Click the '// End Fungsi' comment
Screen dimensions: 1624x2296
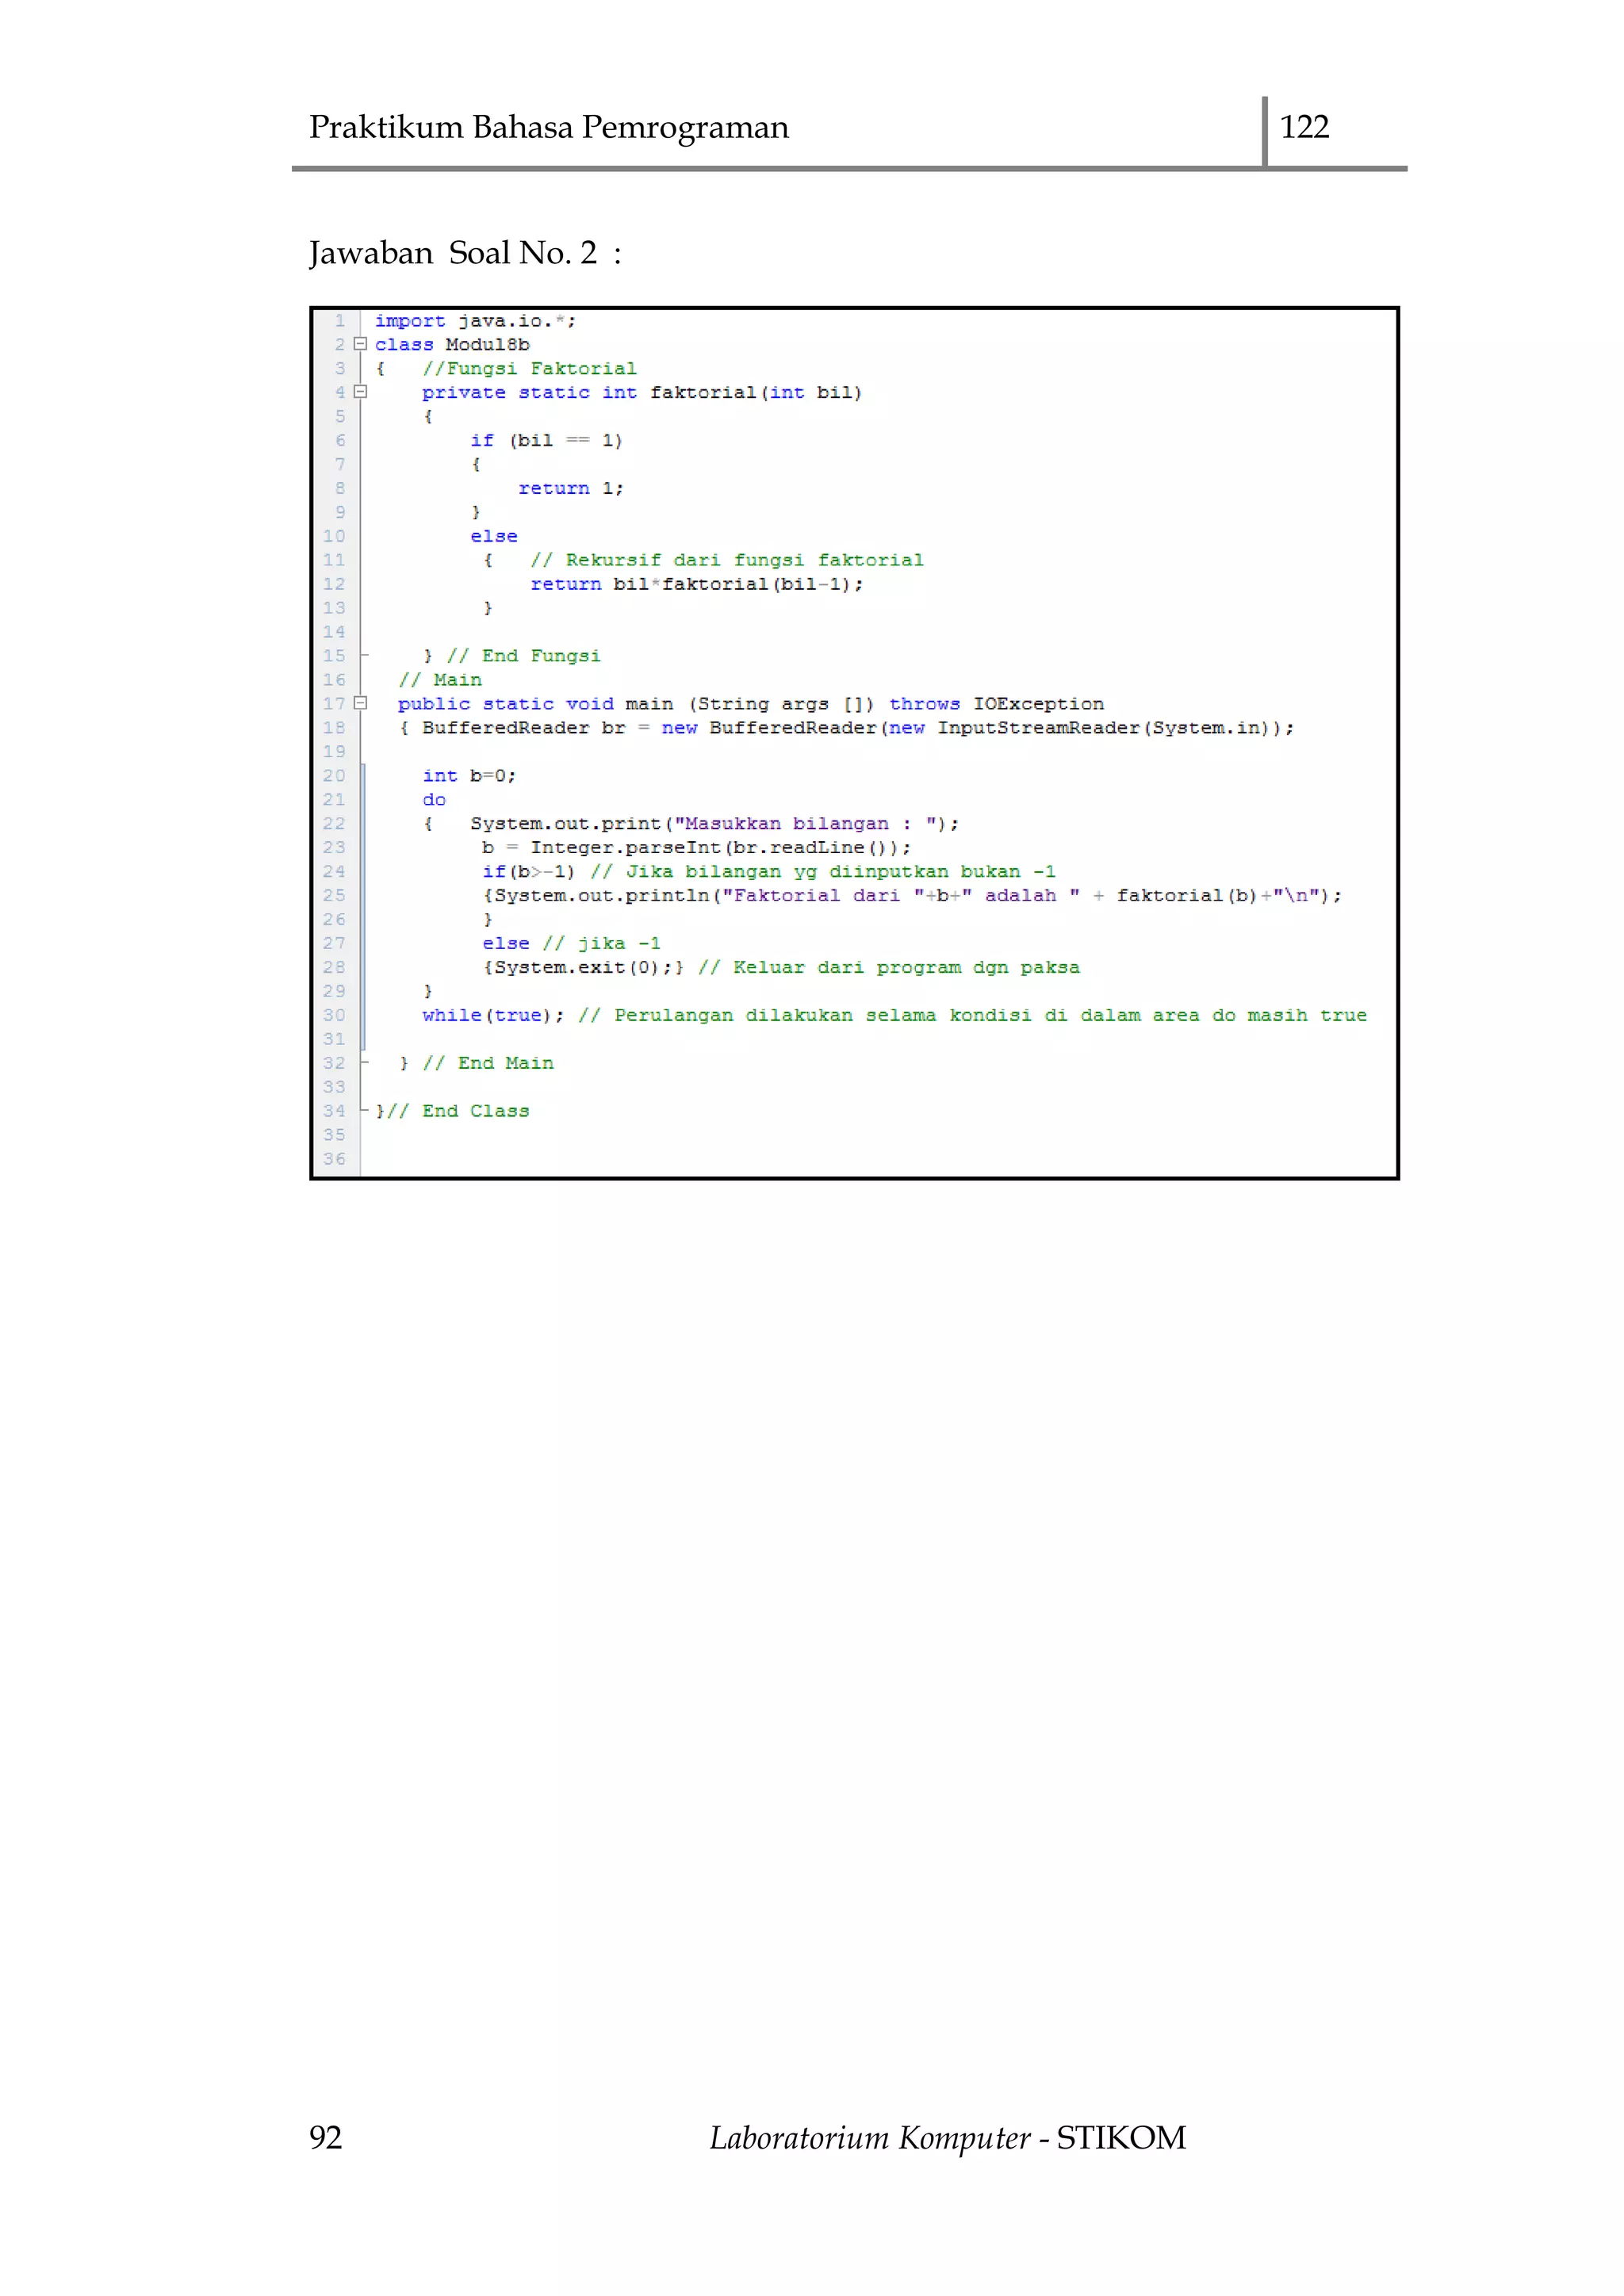(x=523, y=656)
